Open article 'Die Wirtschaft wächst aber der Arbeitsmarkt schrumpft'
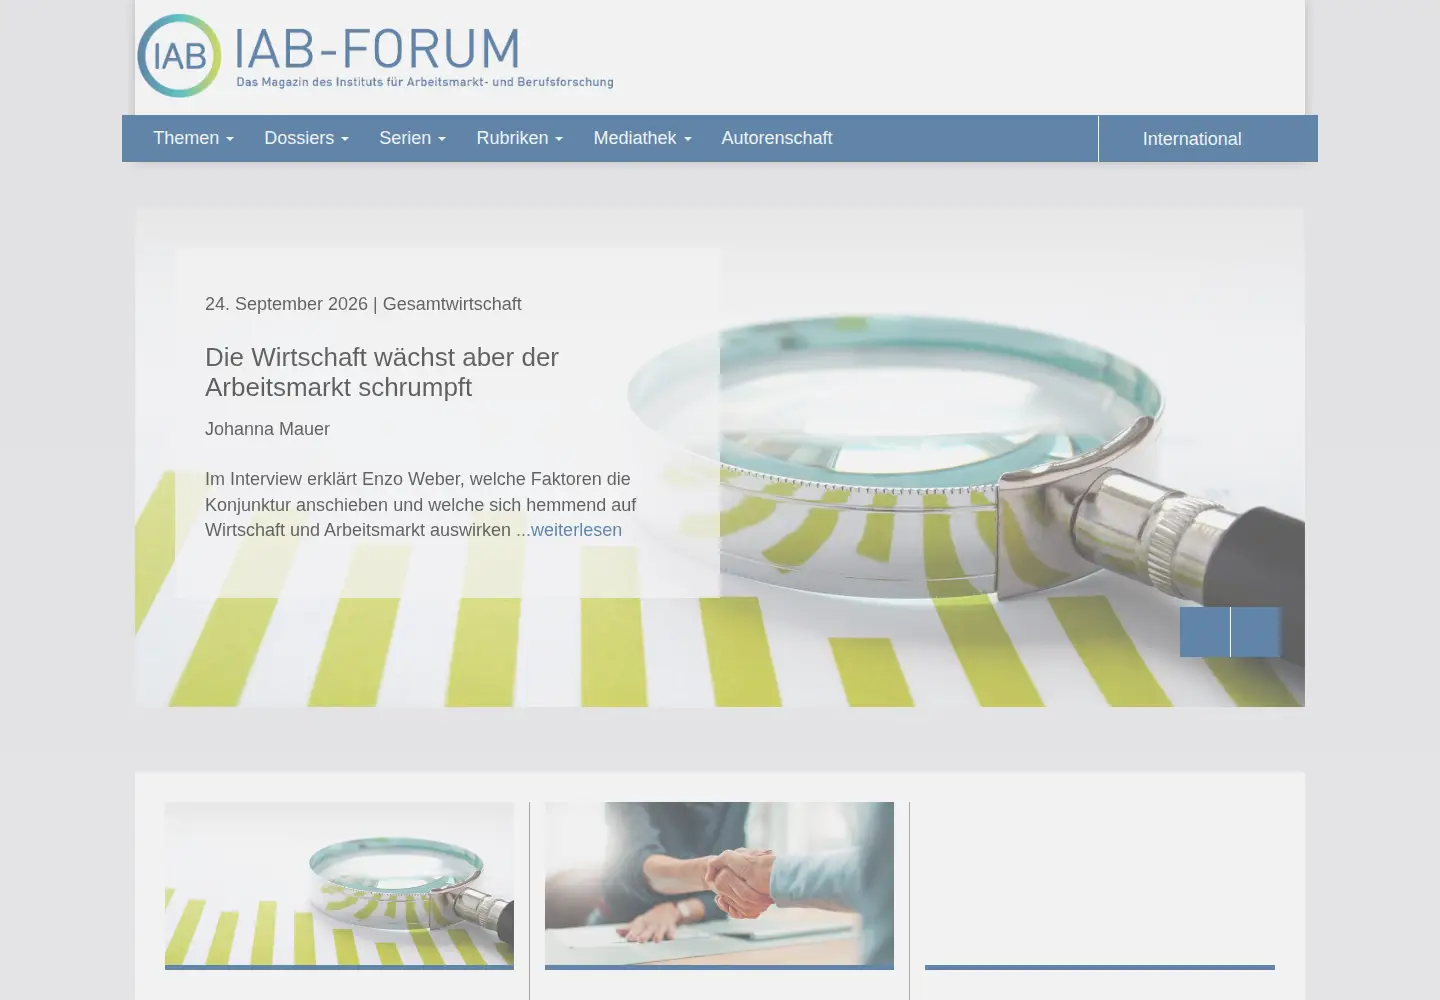The height and width of the screenshot is (1000, 1440). tap(382, 372)
